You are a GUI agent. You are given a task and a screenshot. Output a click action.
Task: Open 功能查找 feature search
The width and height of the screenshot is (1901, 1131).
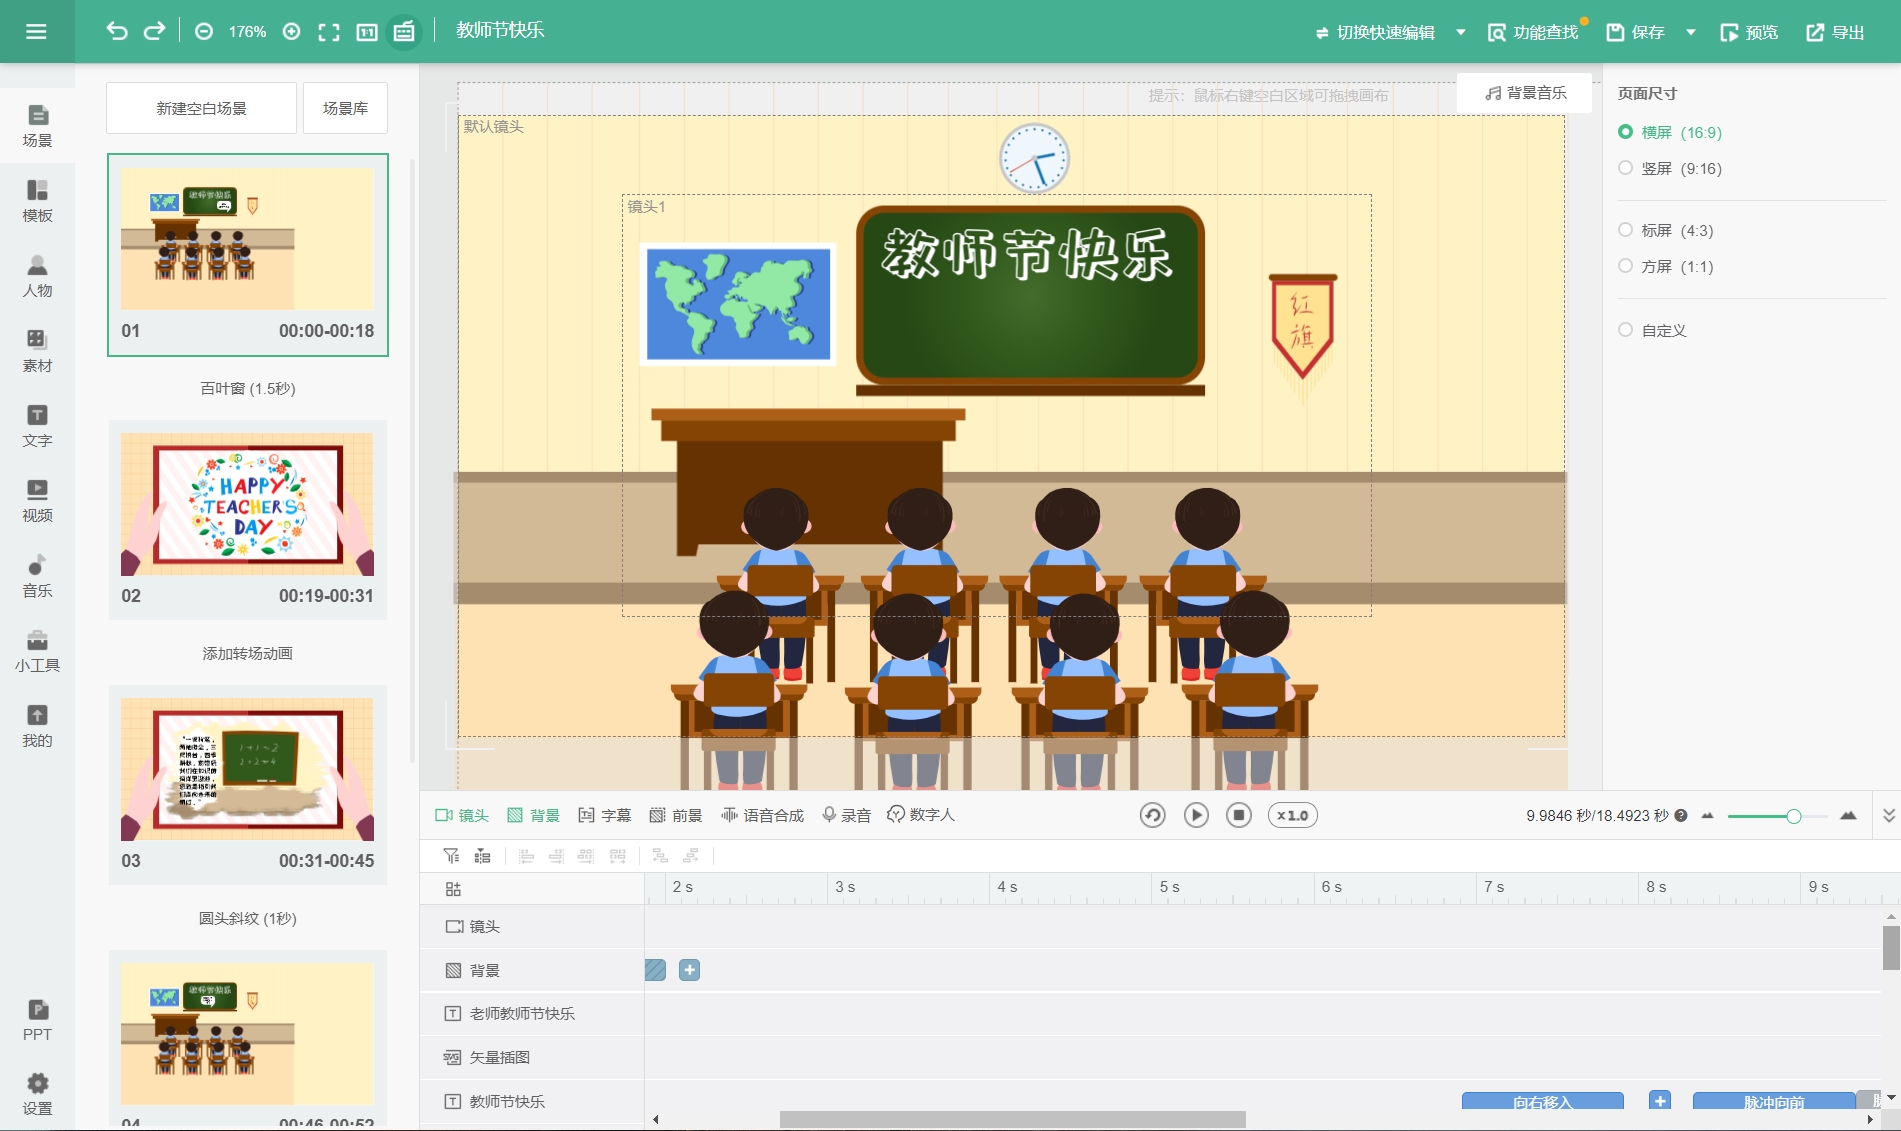pyautogui.click(x=1533, y=32)
